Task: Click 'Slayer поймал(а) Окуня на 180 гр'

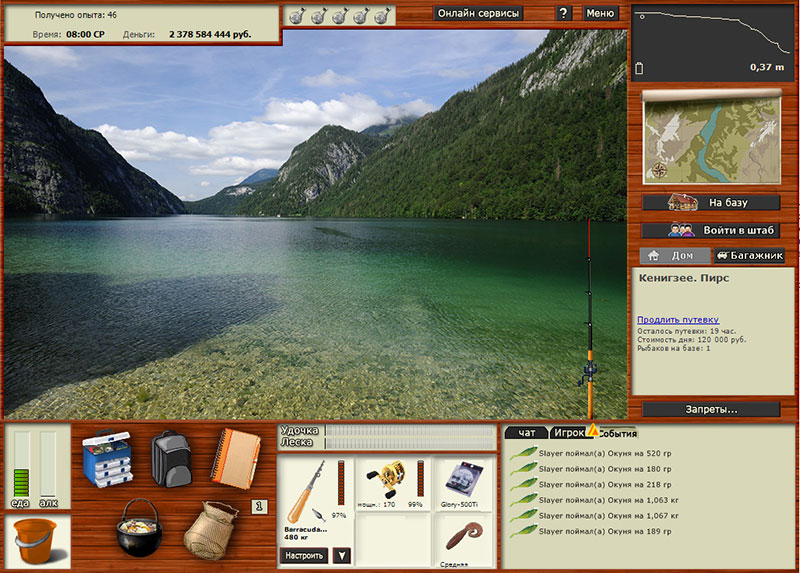Action: pos(605,468)
